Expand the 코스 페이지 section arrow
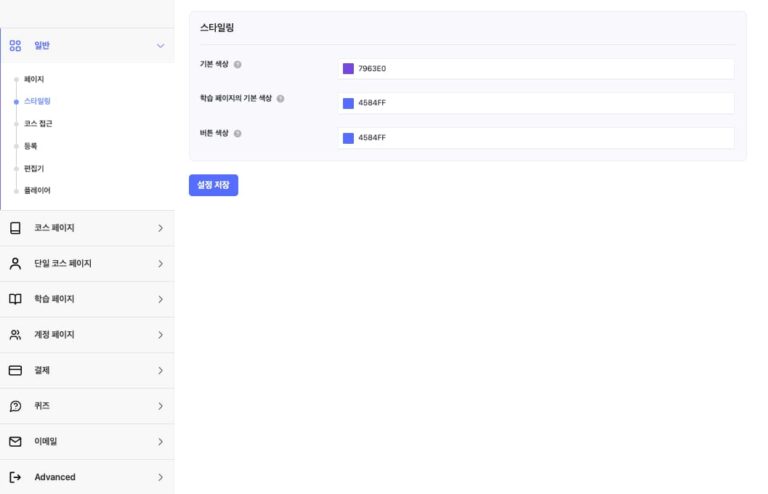The image size is (768, 494). pos(160,228)
